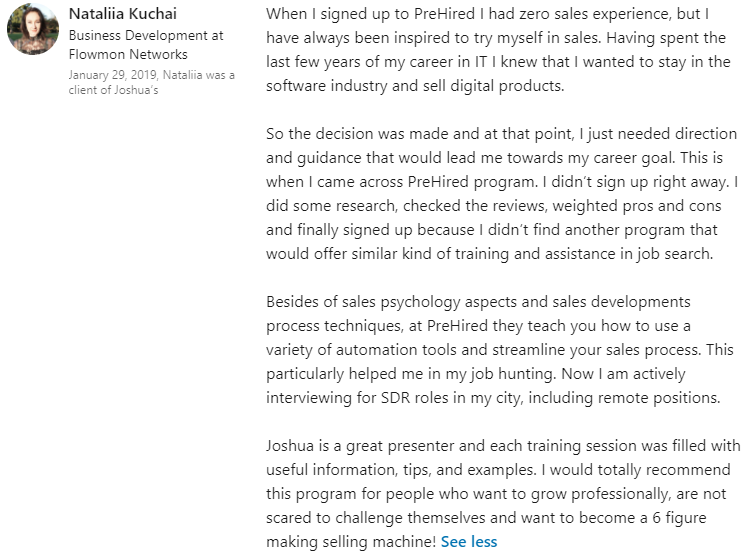This screenshot has height=553, width=748.
Task: Click the "client of Joshua's" text
Action: pyautogui.click(x=112, y=91)
